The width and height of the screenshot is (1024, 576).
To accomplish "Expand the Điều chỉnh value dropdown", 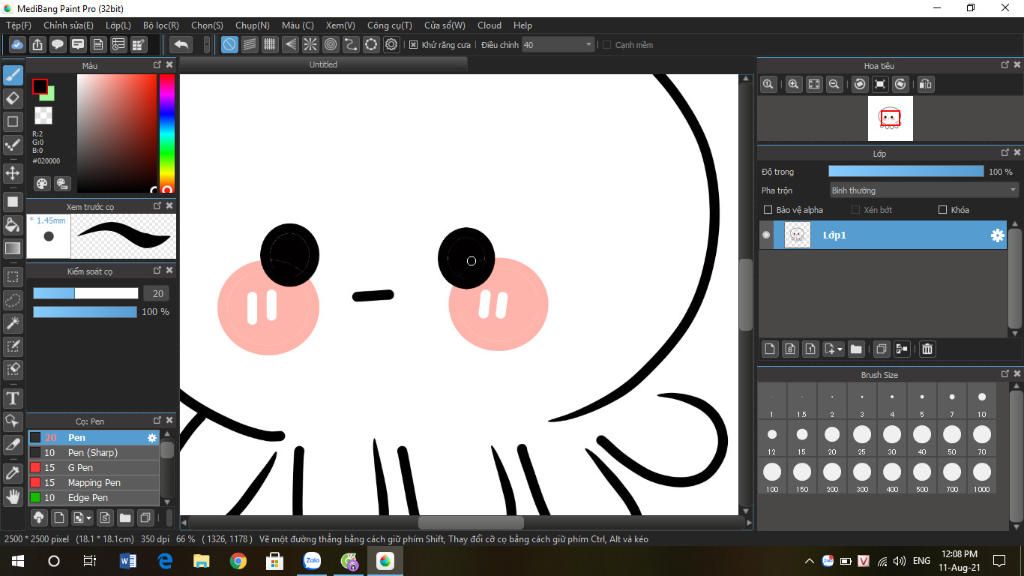I will (588, 45).
